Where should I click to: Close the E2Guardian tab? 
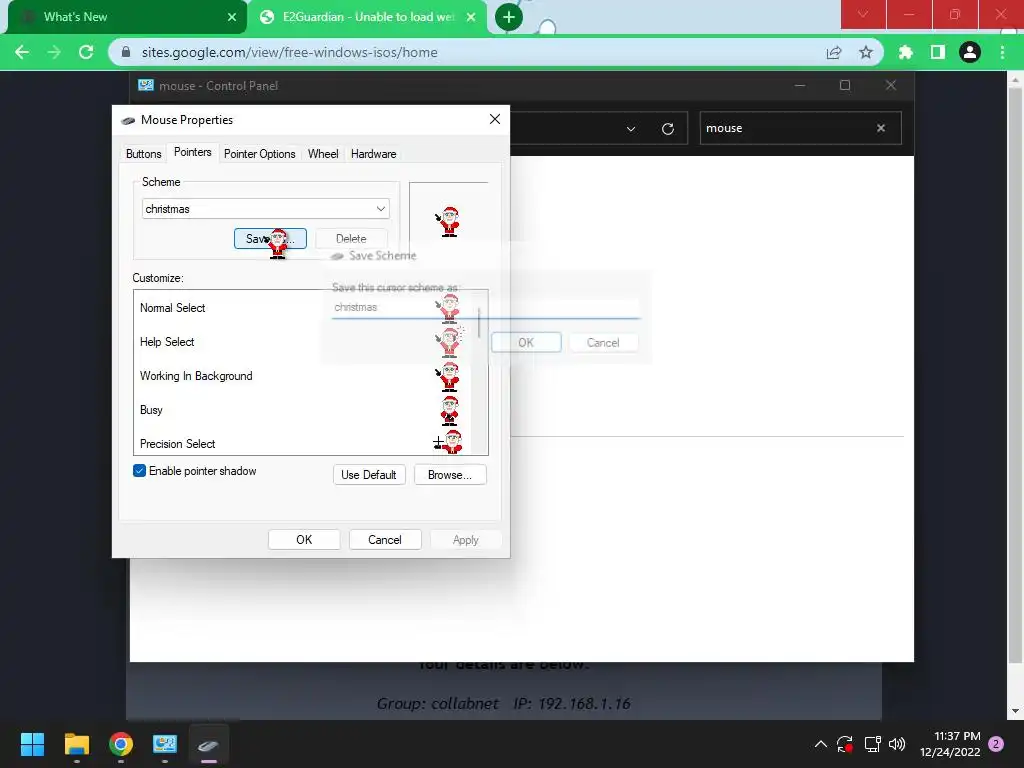[x=471, y=17]
